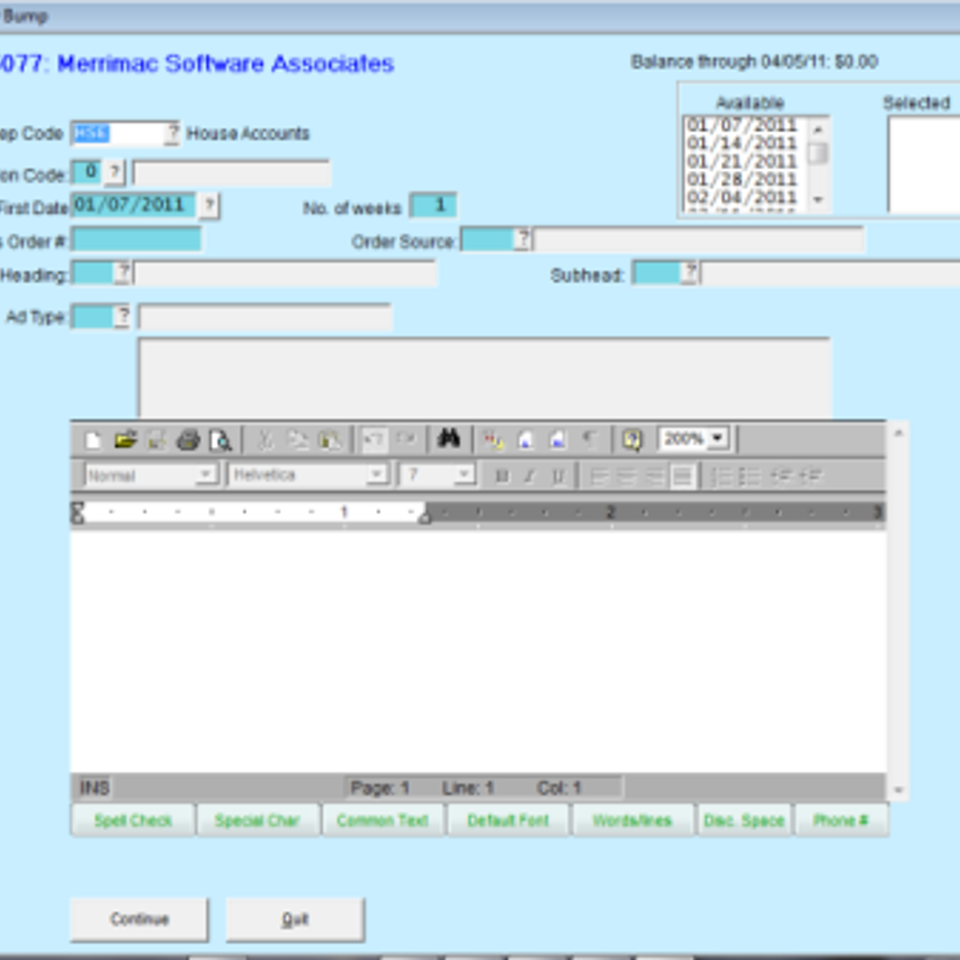Click the Special Char button
The width and height of the screenshot is (960, 960).
pyautogui.click(x=257, y=820)
